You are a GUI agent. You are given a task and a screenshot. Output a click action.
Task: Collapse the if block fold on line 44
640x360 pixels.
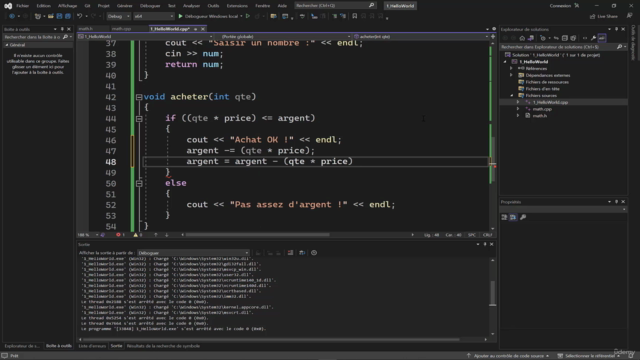(139, 118)
